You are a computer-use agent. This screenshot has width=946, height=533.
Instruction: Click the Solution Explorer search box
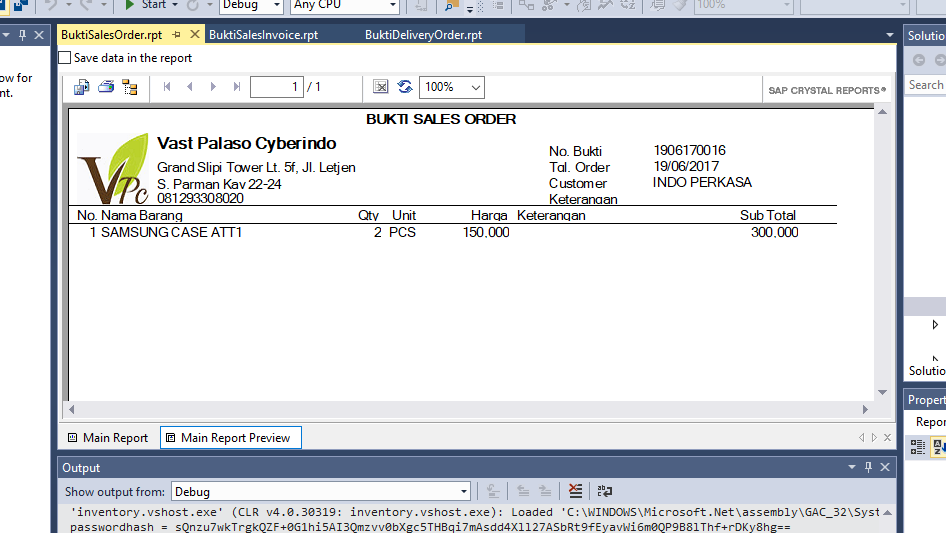tap(926, 85)
